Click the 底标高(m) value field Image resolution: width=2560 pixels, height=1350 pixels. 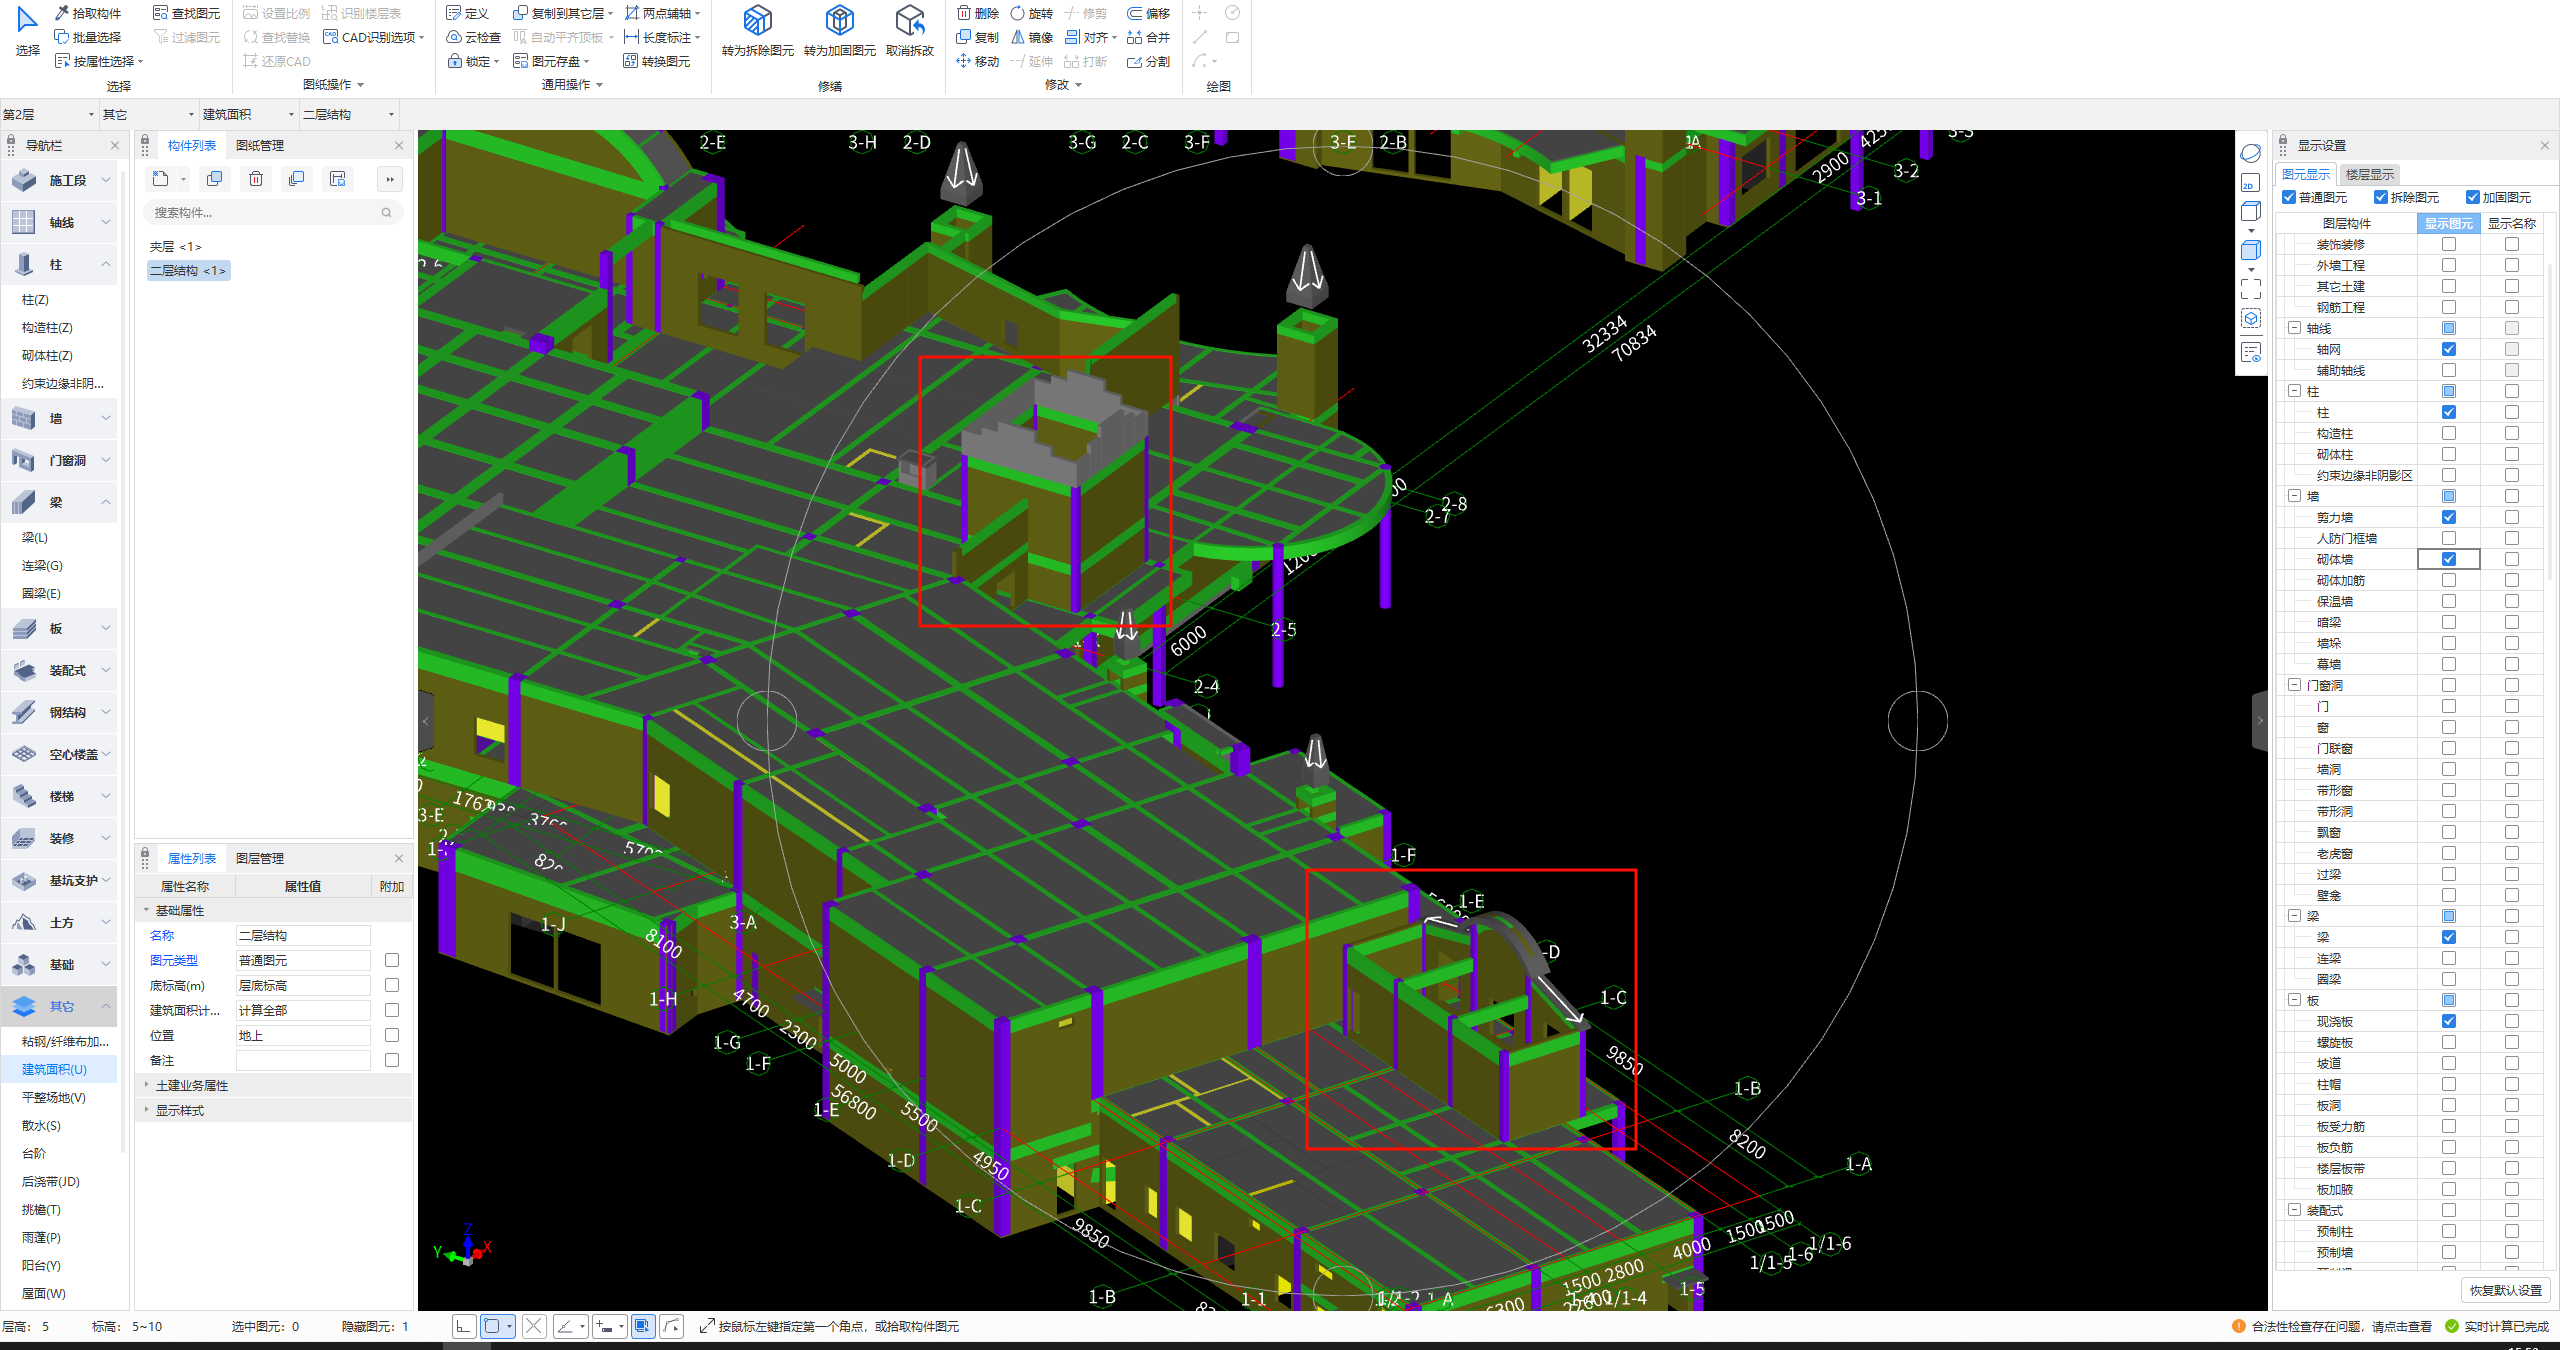303,985
